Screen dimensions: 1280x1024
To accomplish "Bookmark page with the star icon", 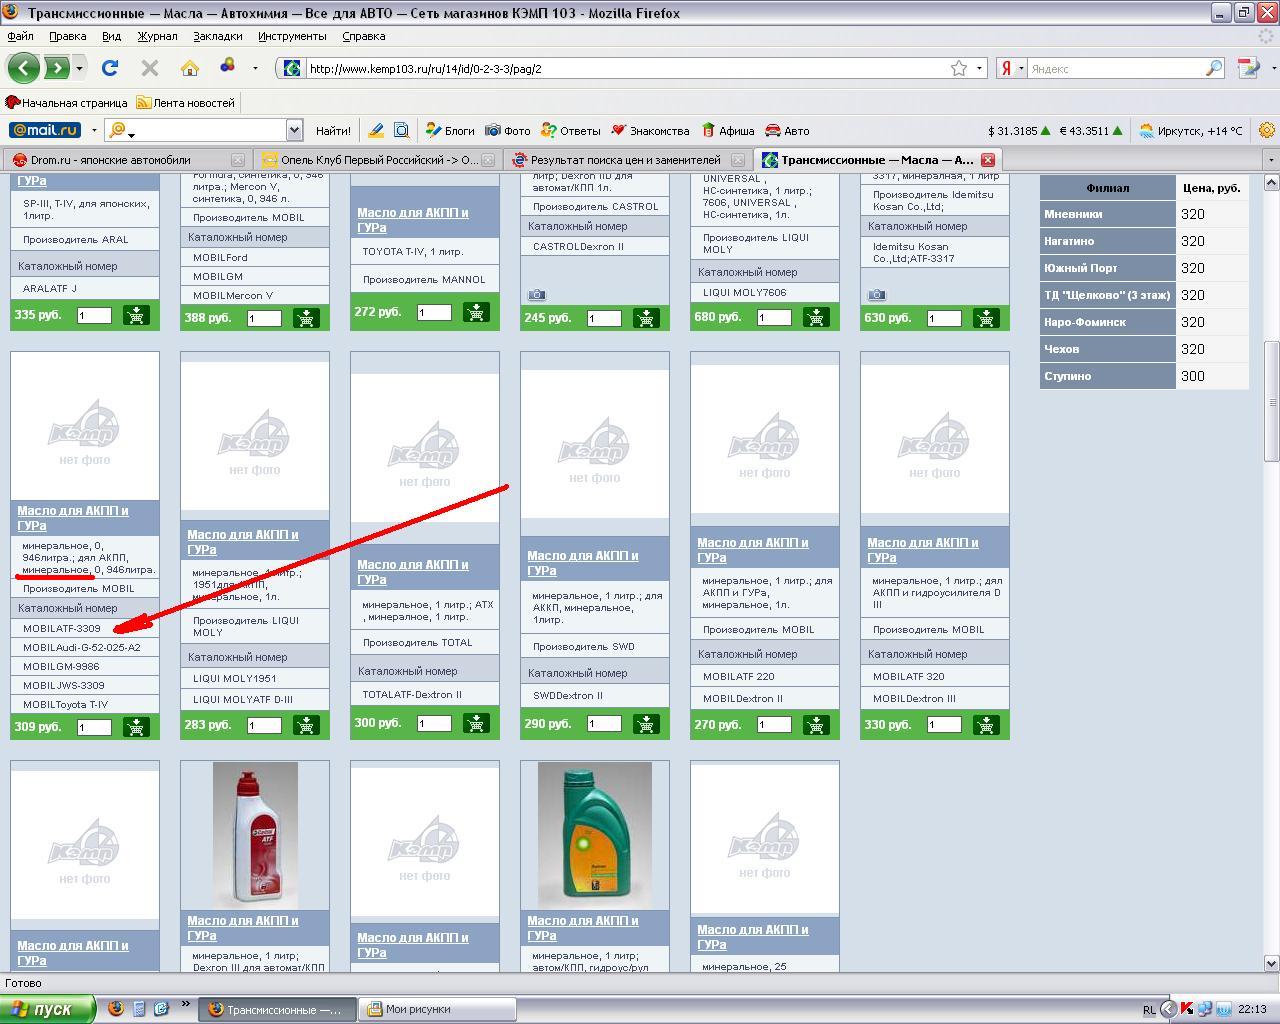I will click(x=959, y=68).
